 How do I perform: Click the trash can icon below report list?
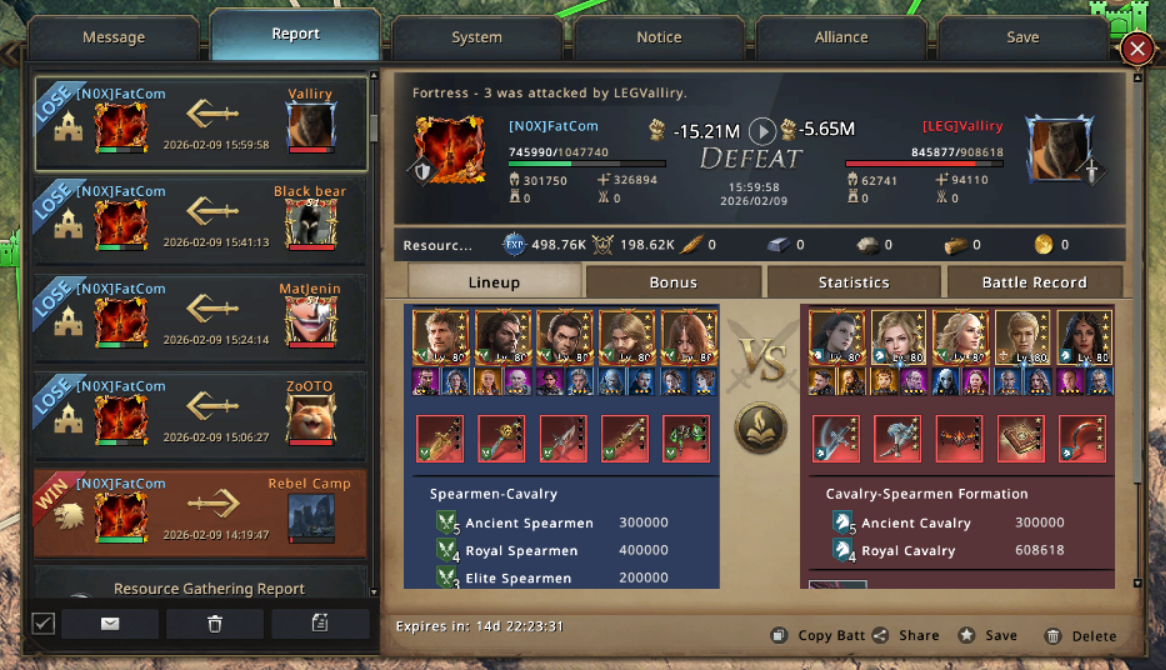pos(215,623)
